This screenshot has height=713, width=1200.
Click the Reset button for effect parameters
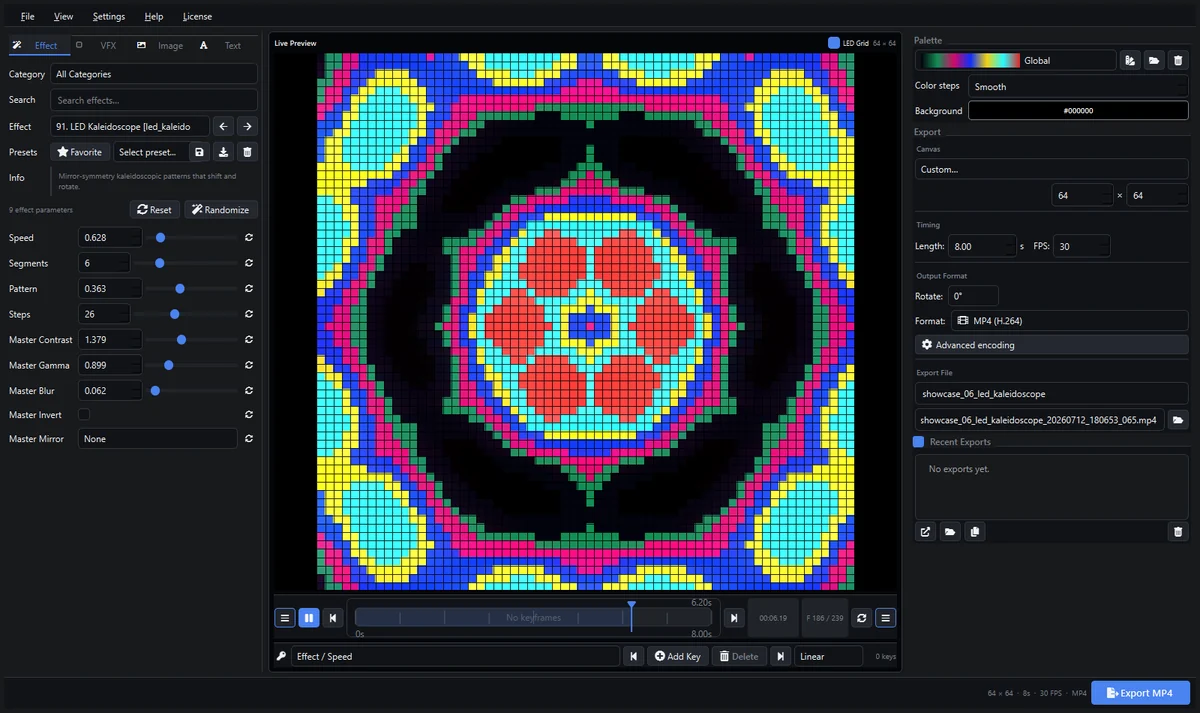tap(155, 210)
